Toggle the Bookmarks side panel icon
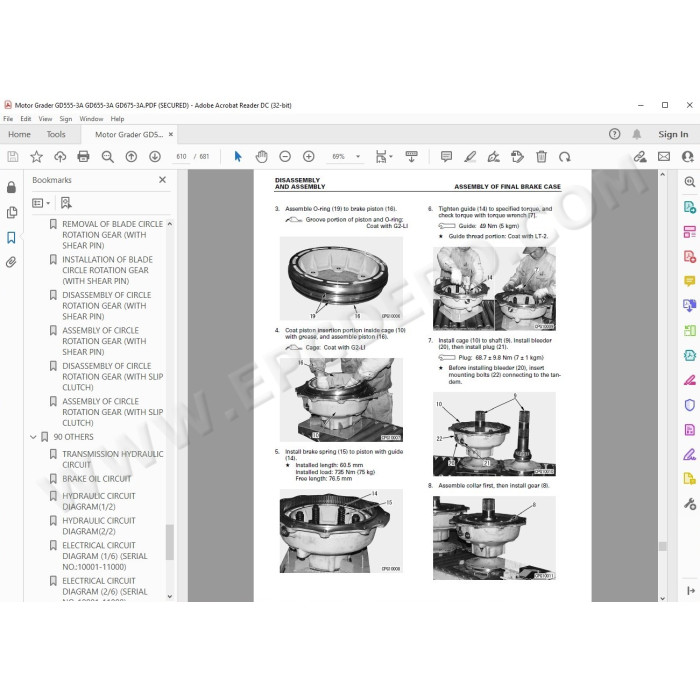Screen dimensions: 700x700 tap(12, 238)
